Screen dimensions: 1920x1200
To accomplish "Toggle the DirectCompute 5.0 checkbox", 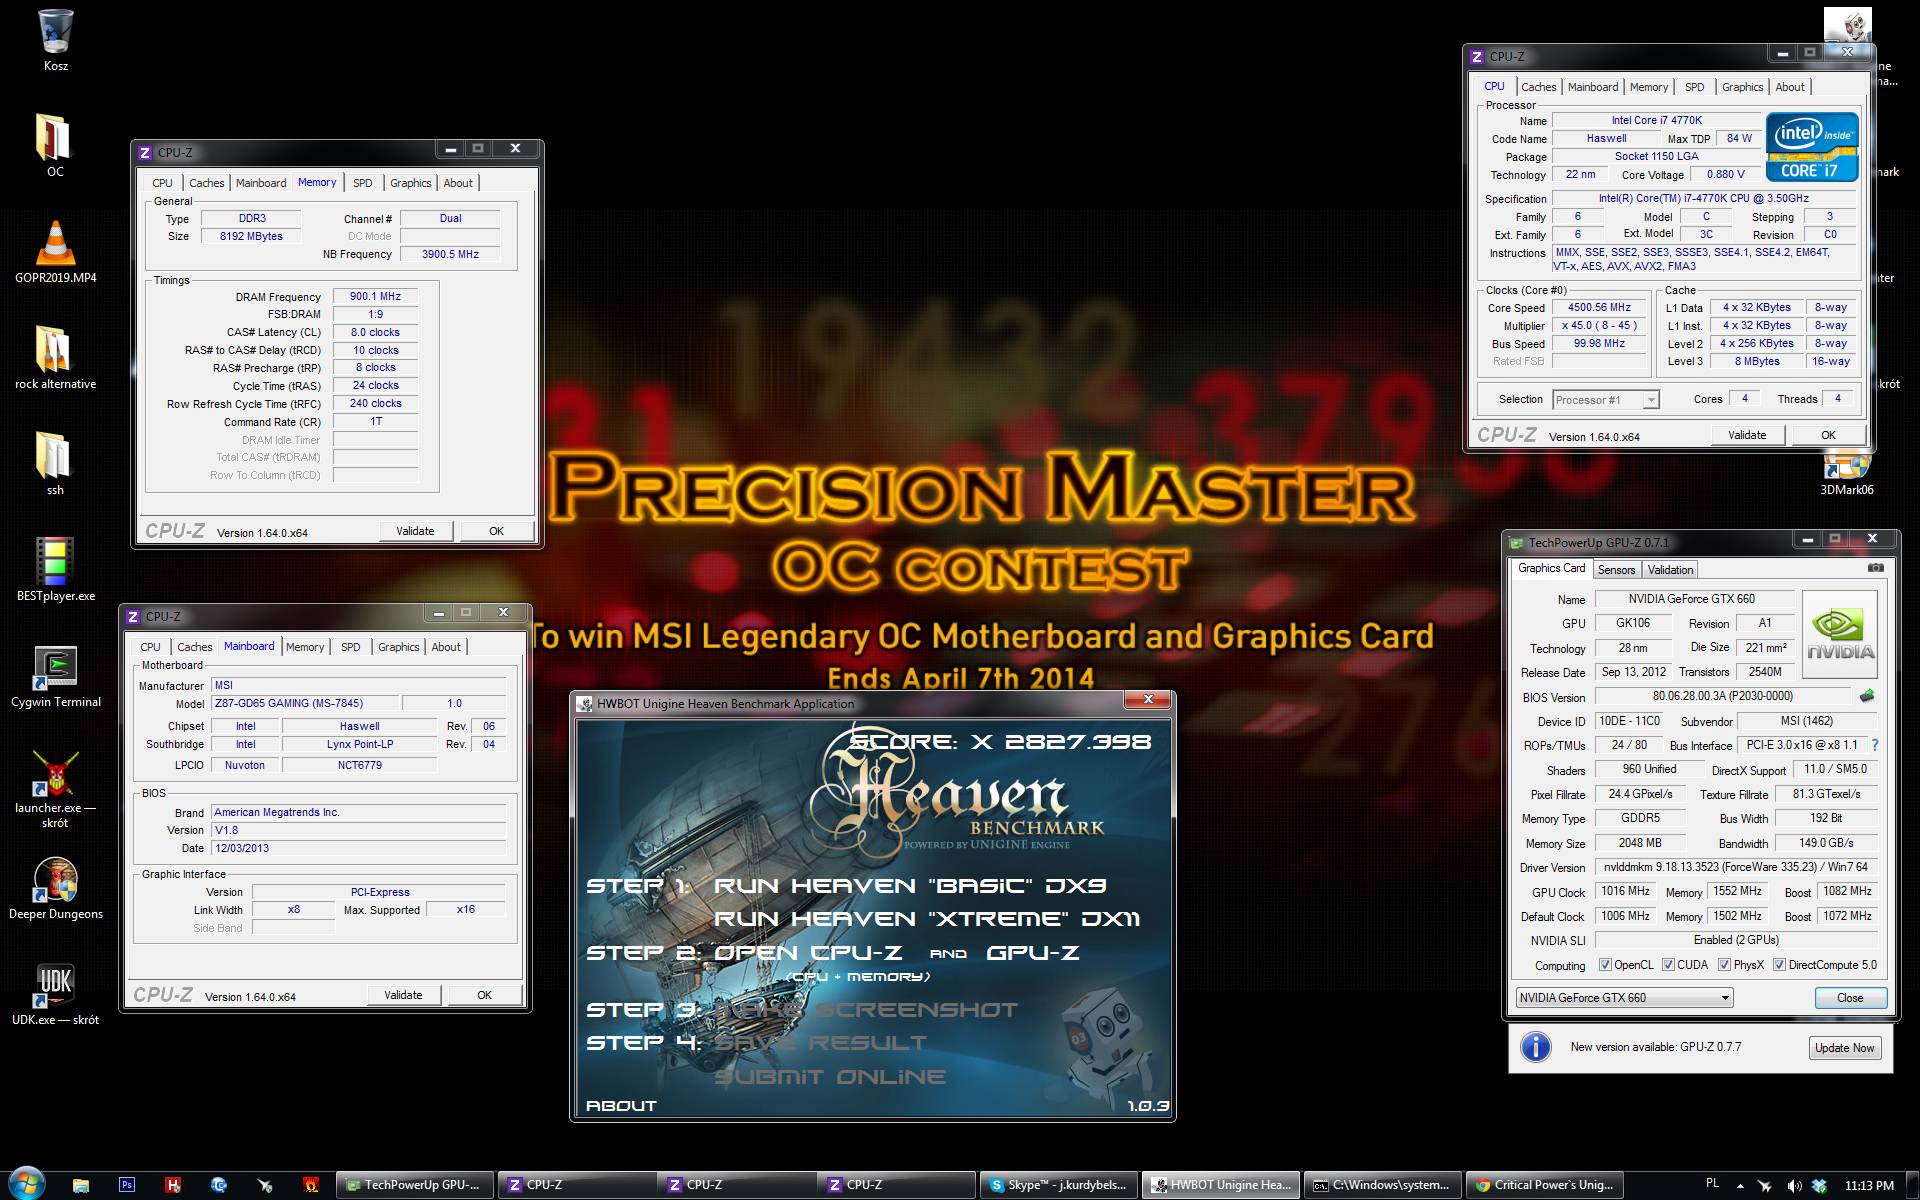I will point(1779,965).
